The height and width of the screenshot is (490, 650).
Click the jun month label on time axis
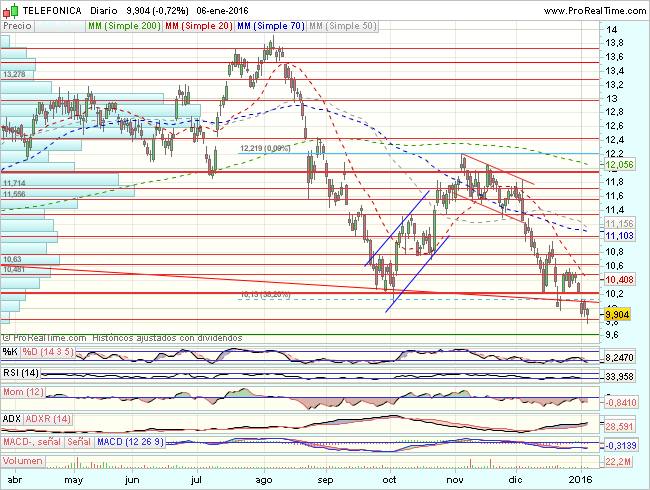(x=132, y=480)
